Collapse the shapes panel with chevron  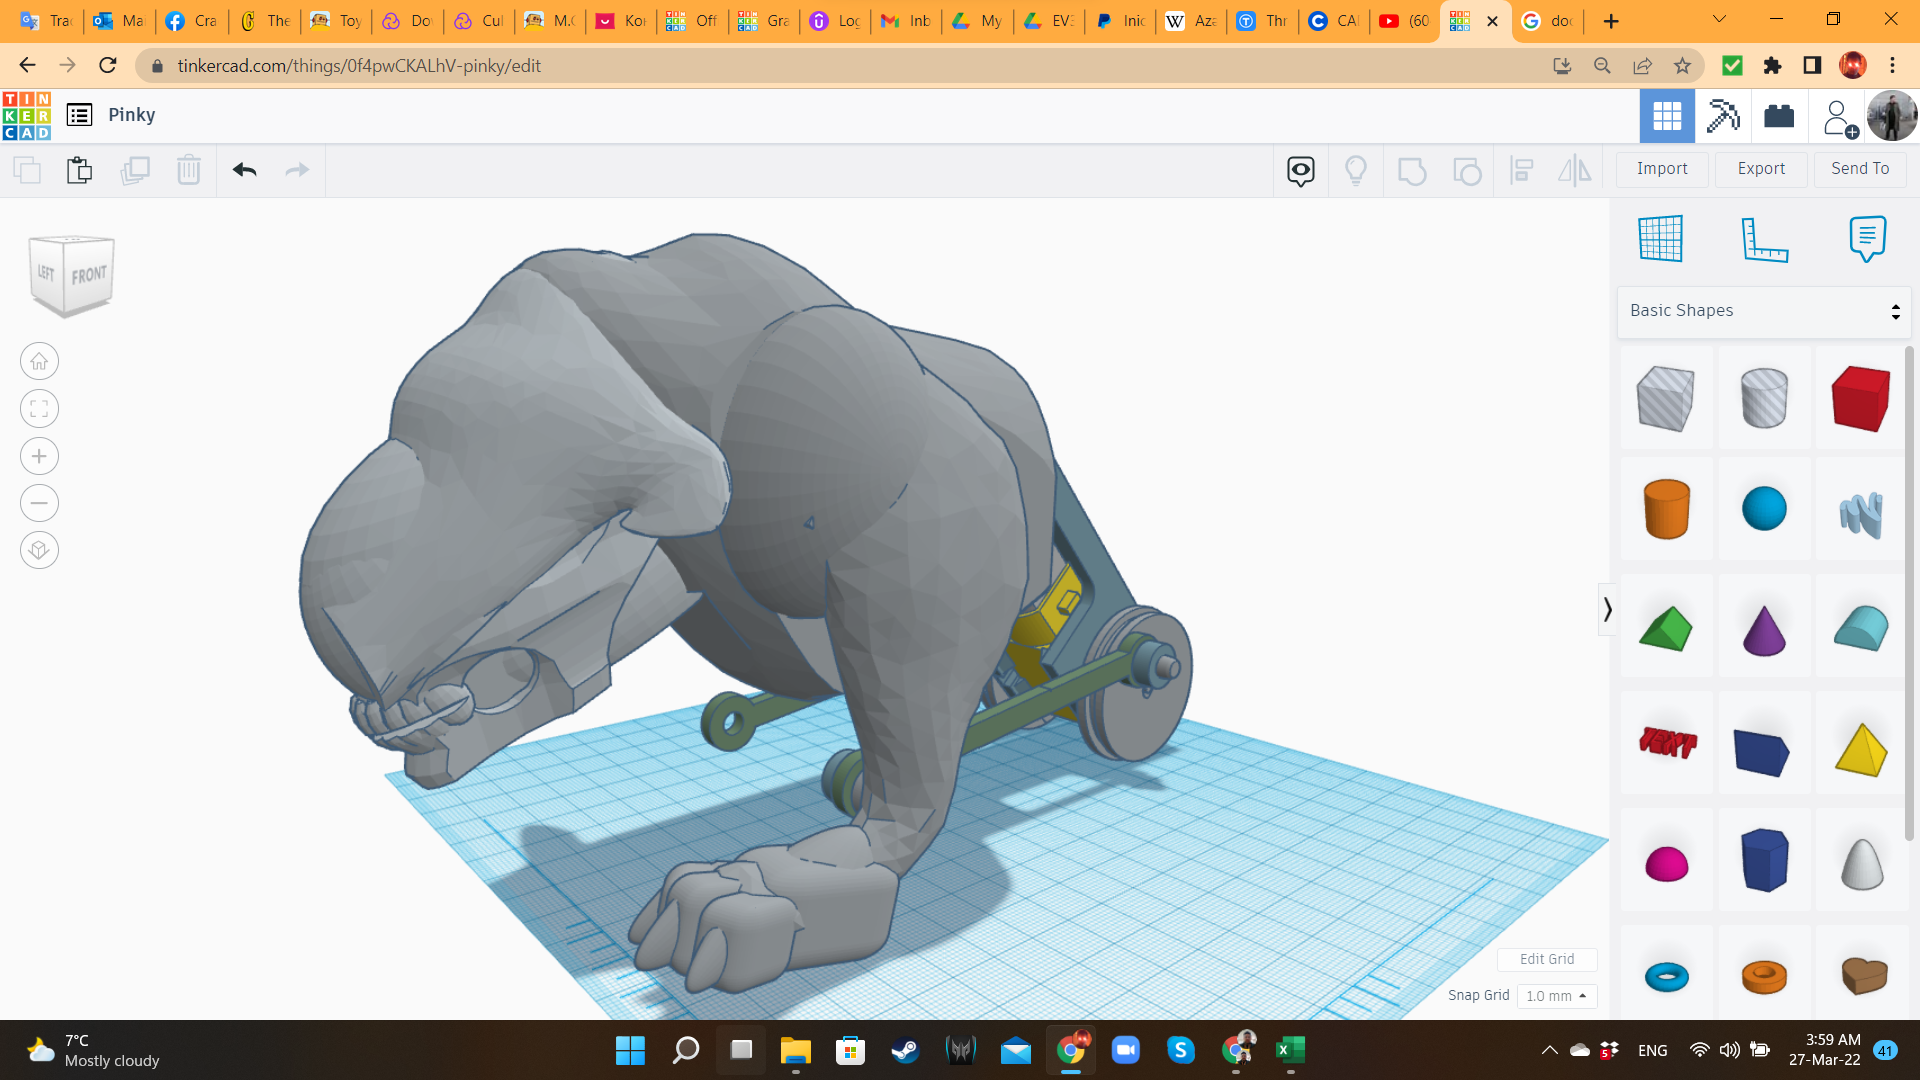(1607, 609)
